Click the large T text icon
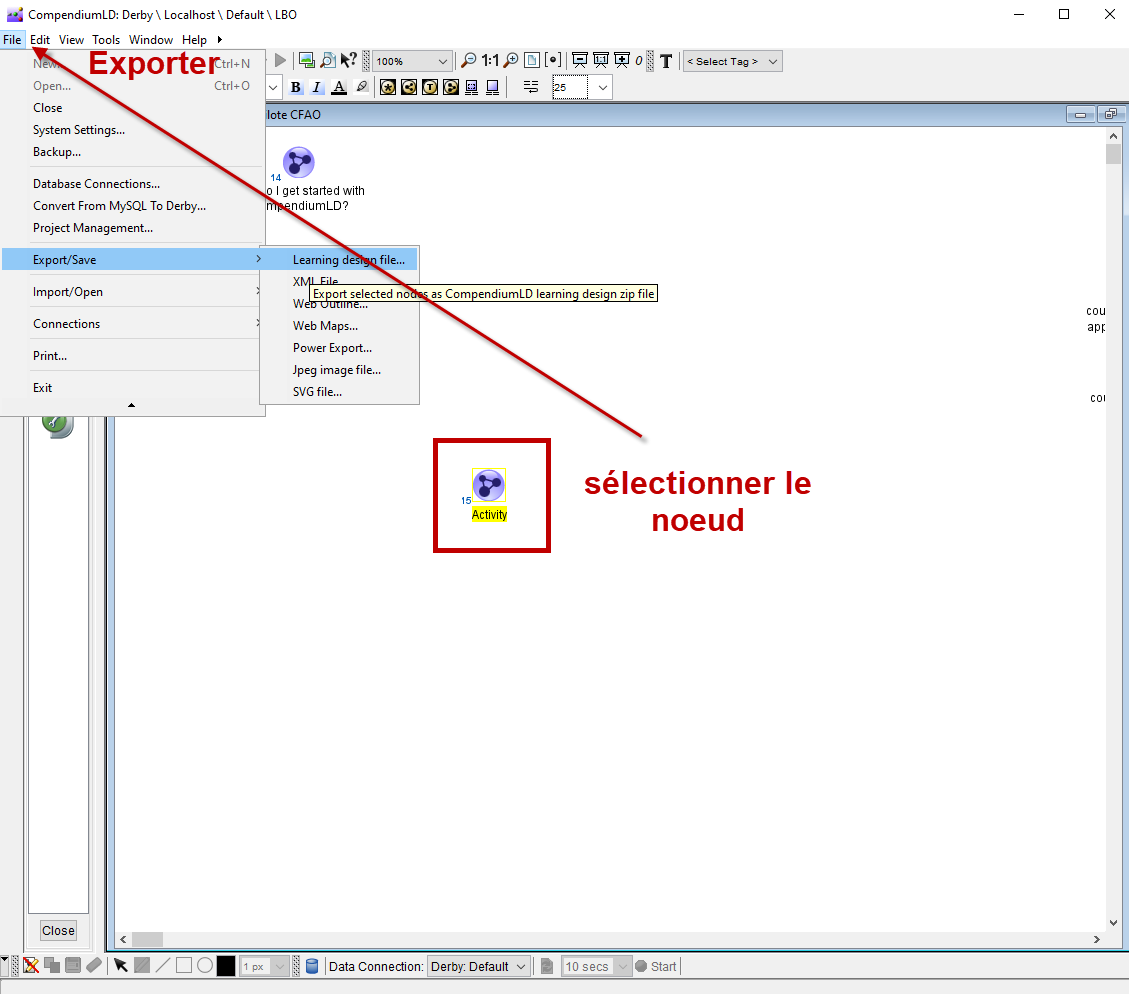This screenshot has height=994, width=1129. (x=666, y=61)
